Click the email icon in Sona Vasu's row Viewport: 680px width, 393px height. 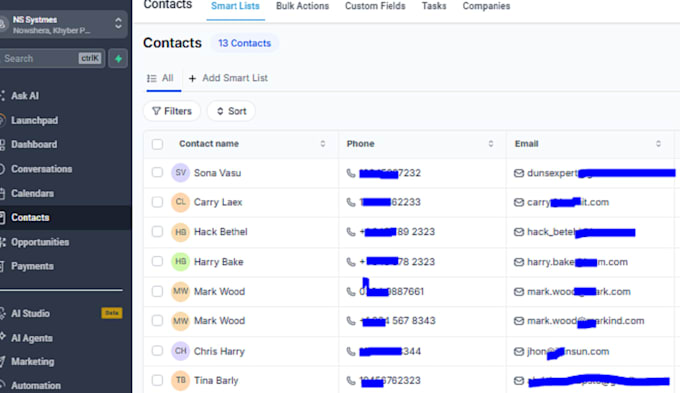click(x=519, y=173)
